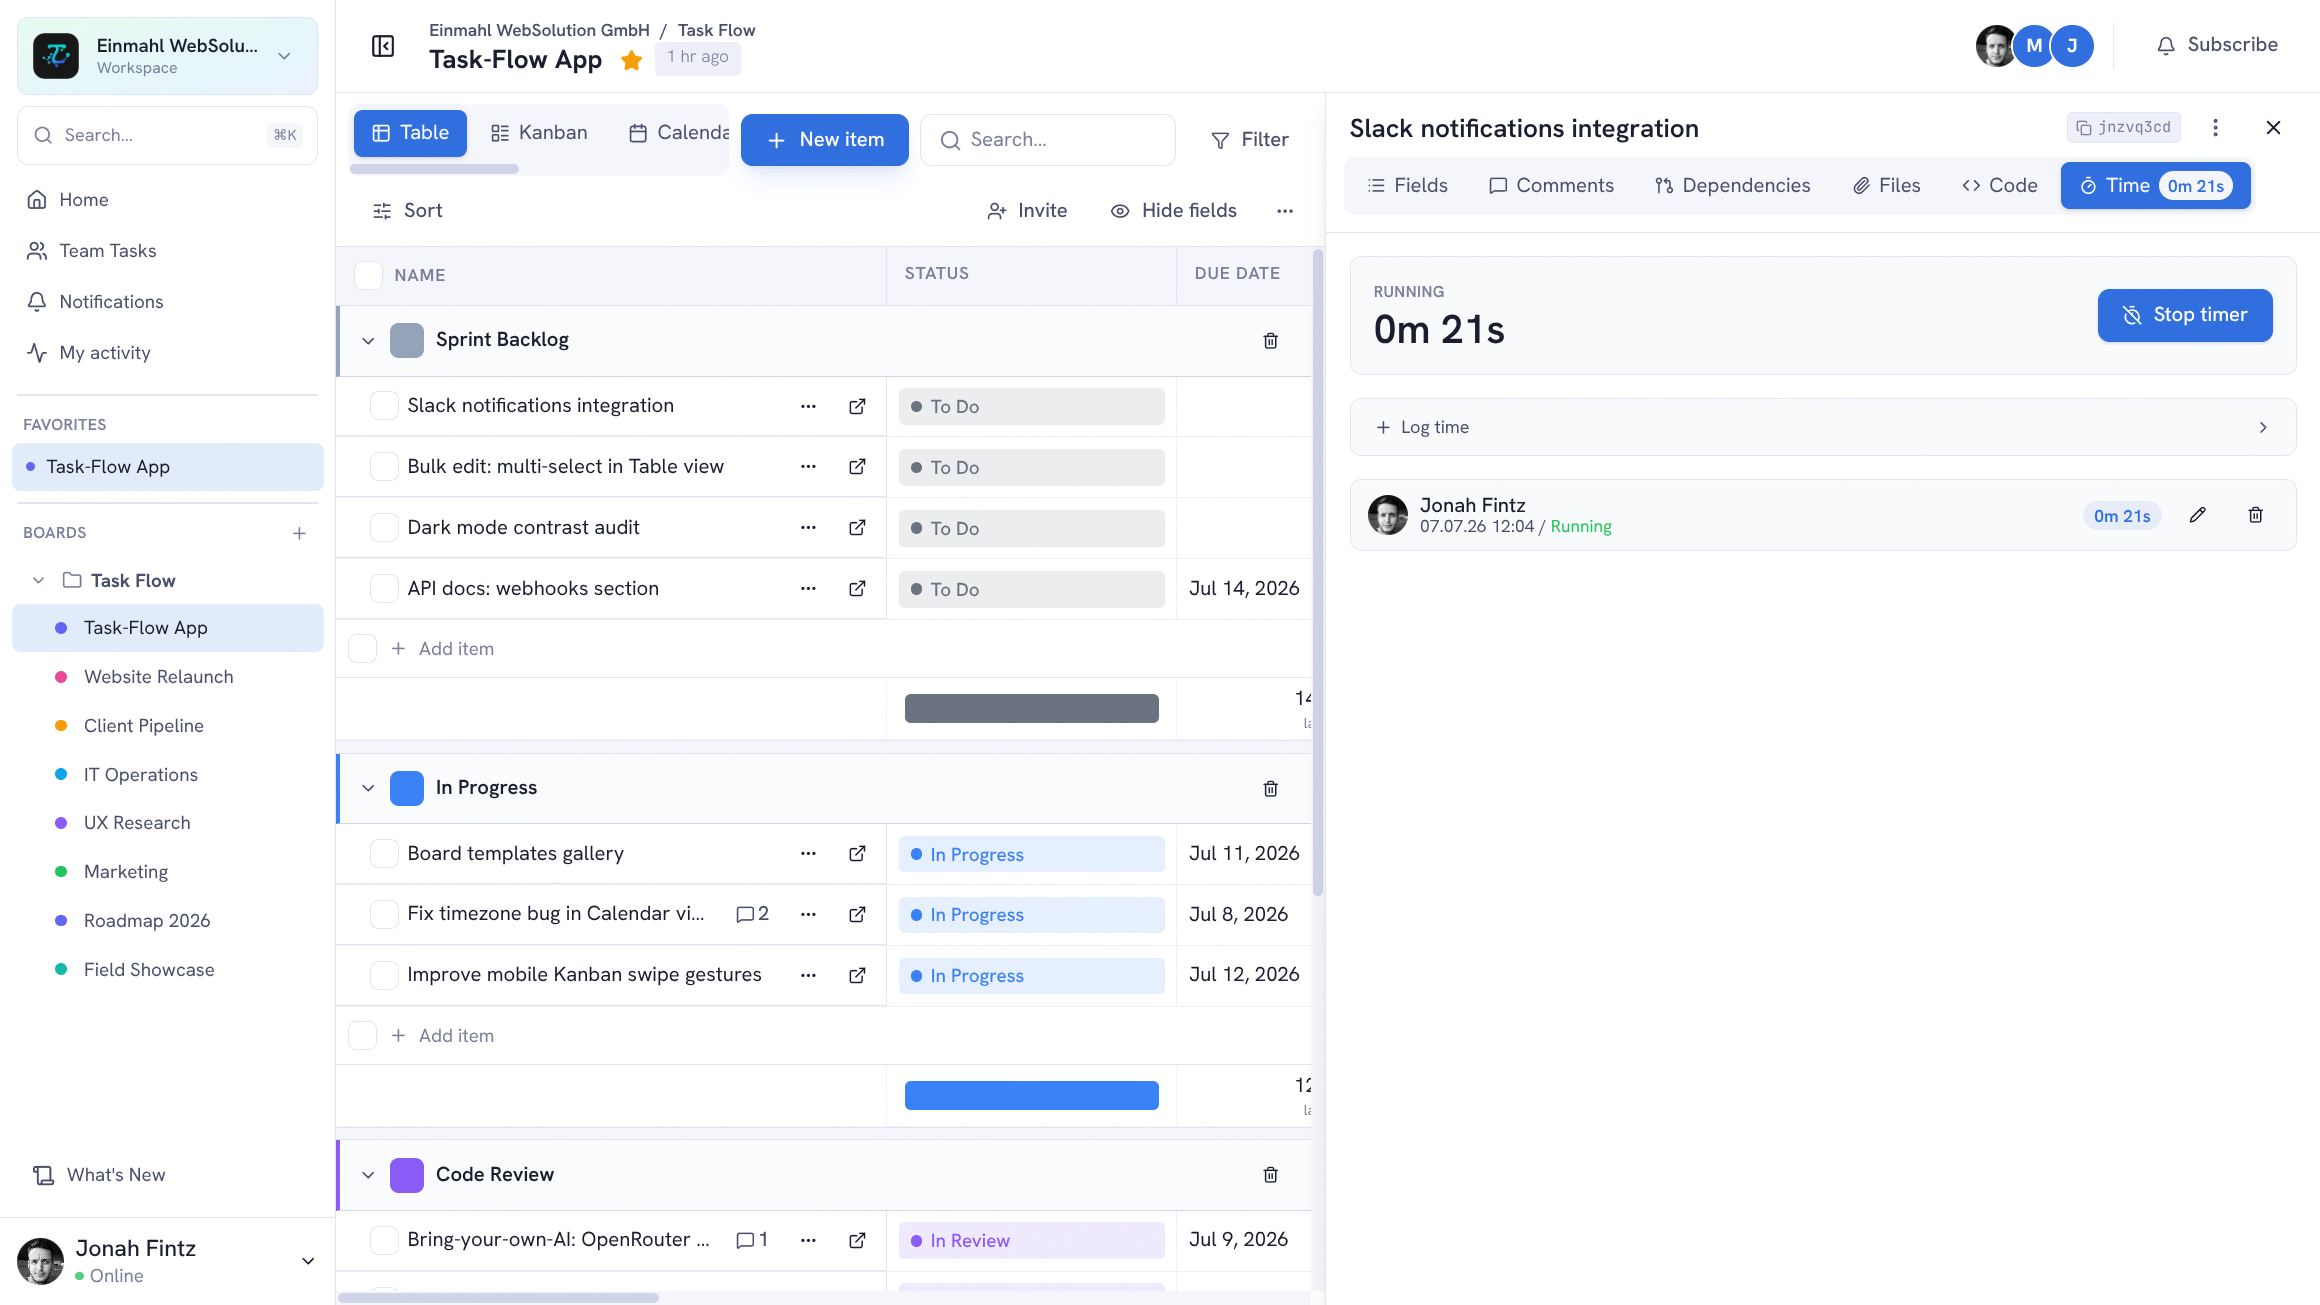Viewport: 2320px width, 1305px height.
Task: Subscribe to this board
Action: (x=2217, y=45)
